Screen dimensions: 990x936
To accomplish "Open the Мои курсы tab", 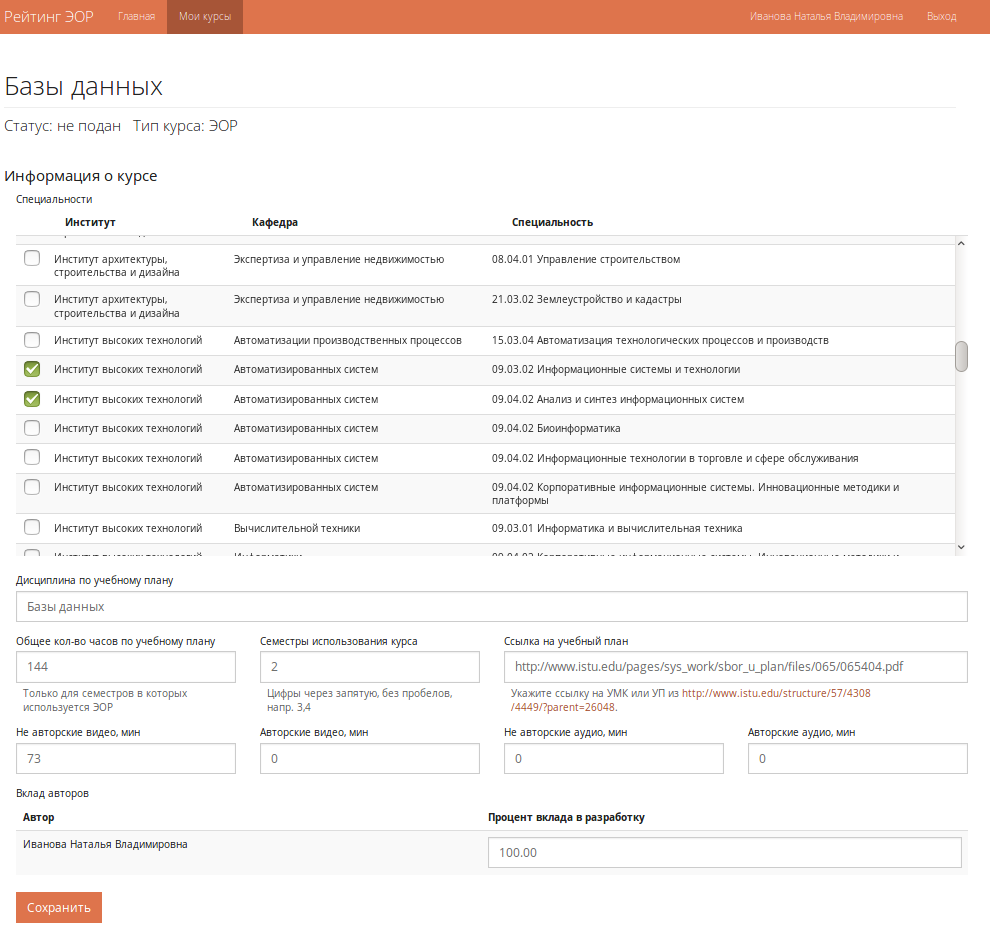I will pos(205,16).
